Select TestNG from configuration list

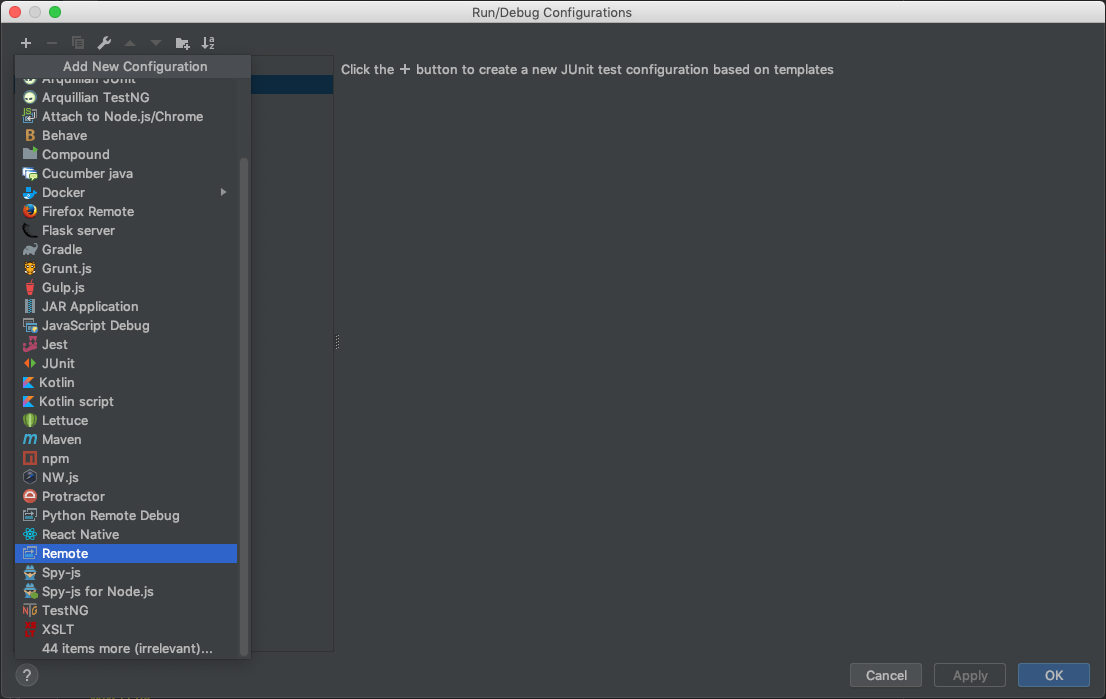click(126, 611)
